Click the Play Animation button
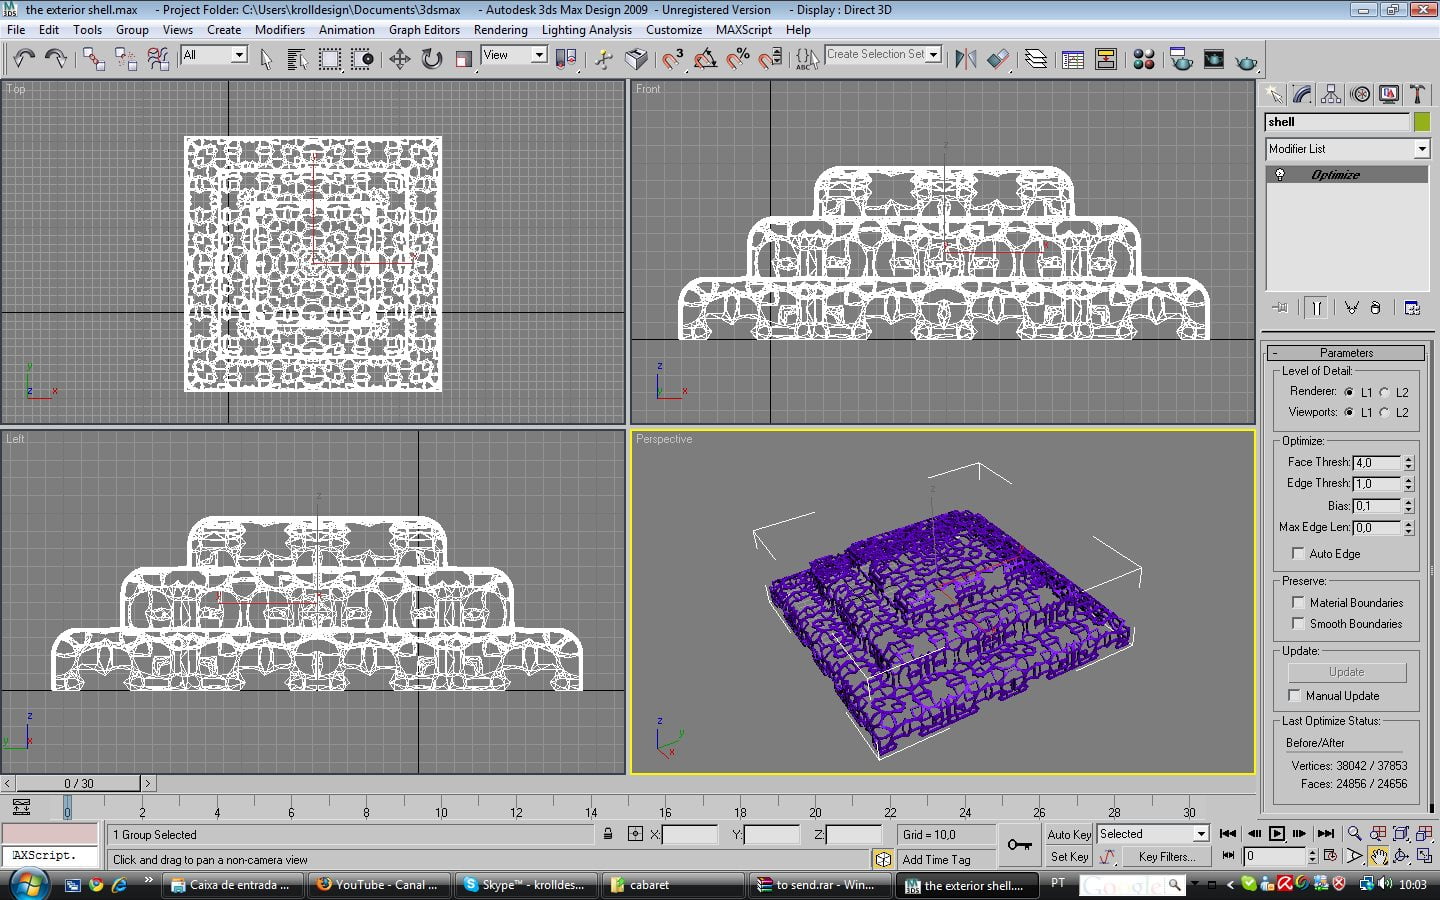The width and height of the screenshot is (1440, 900). [x=1277, y=833]
